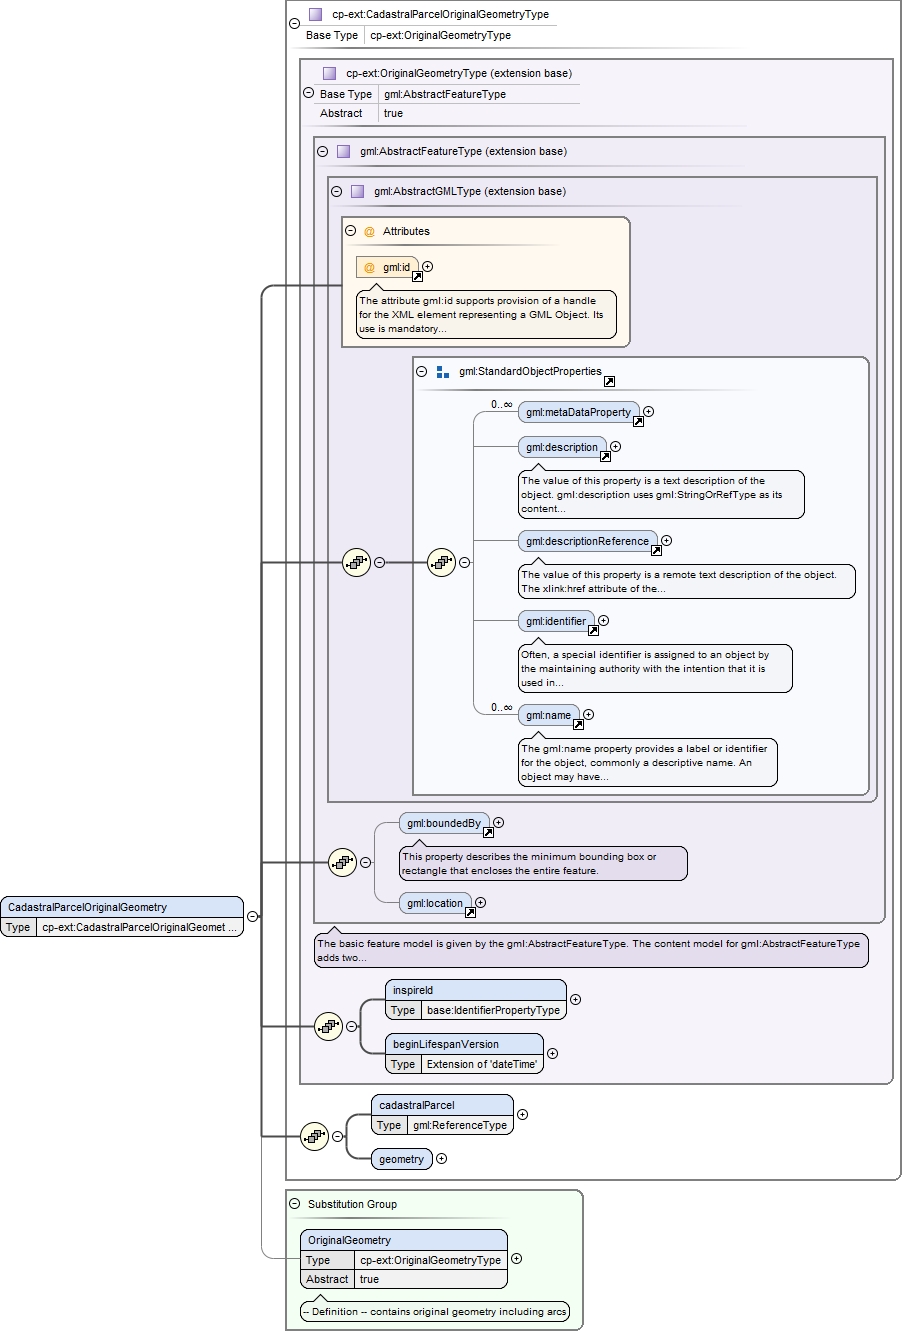Select sequence compositor feeding StandardObjectProperties
The width and height of the screenshot is (903, 1332).
tap(356, 562)
